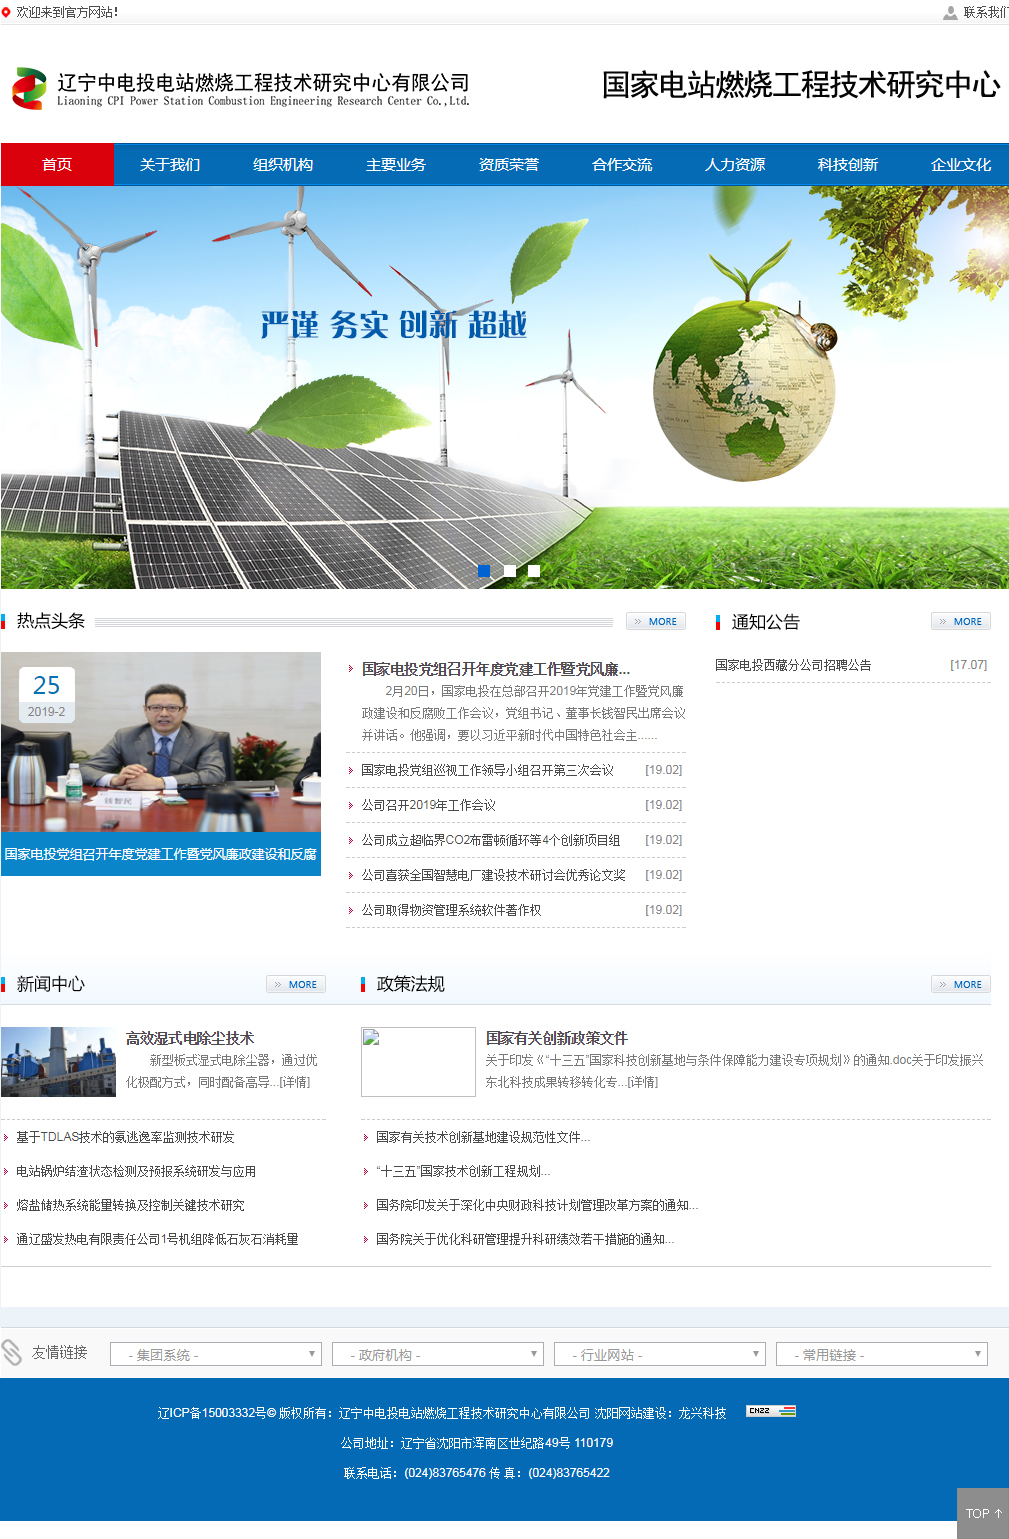Expand the 政府机构 links dropdown

pos(438,1354)
